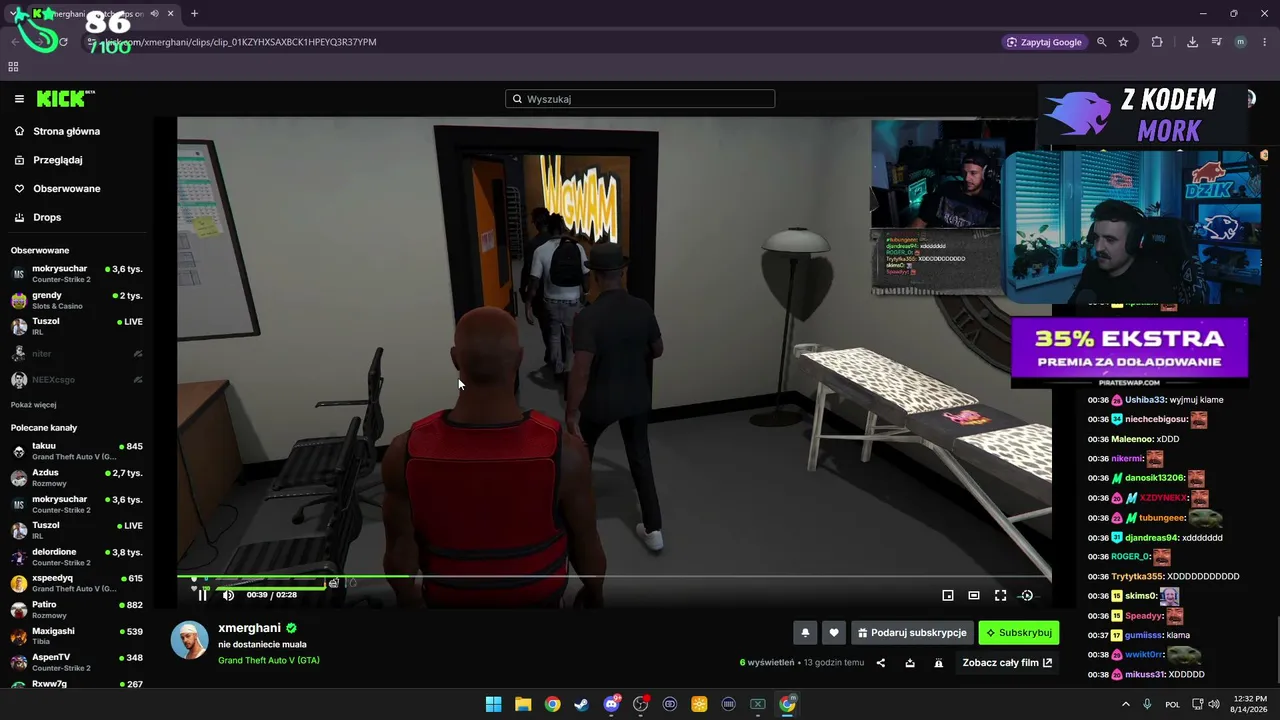Click djandreas94 username in chat
1280x720 pixels.
point(1152,538)
